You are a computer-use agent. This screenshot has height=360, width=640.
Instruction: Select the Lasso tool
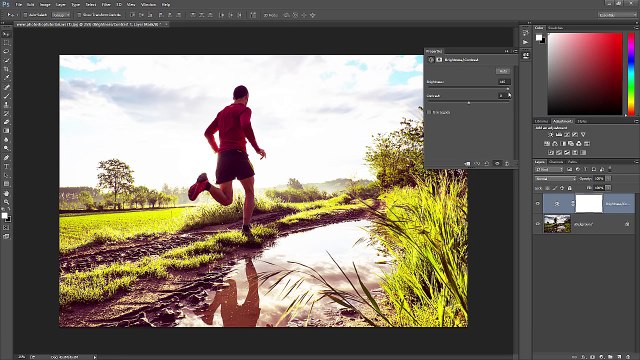(6, 51)
